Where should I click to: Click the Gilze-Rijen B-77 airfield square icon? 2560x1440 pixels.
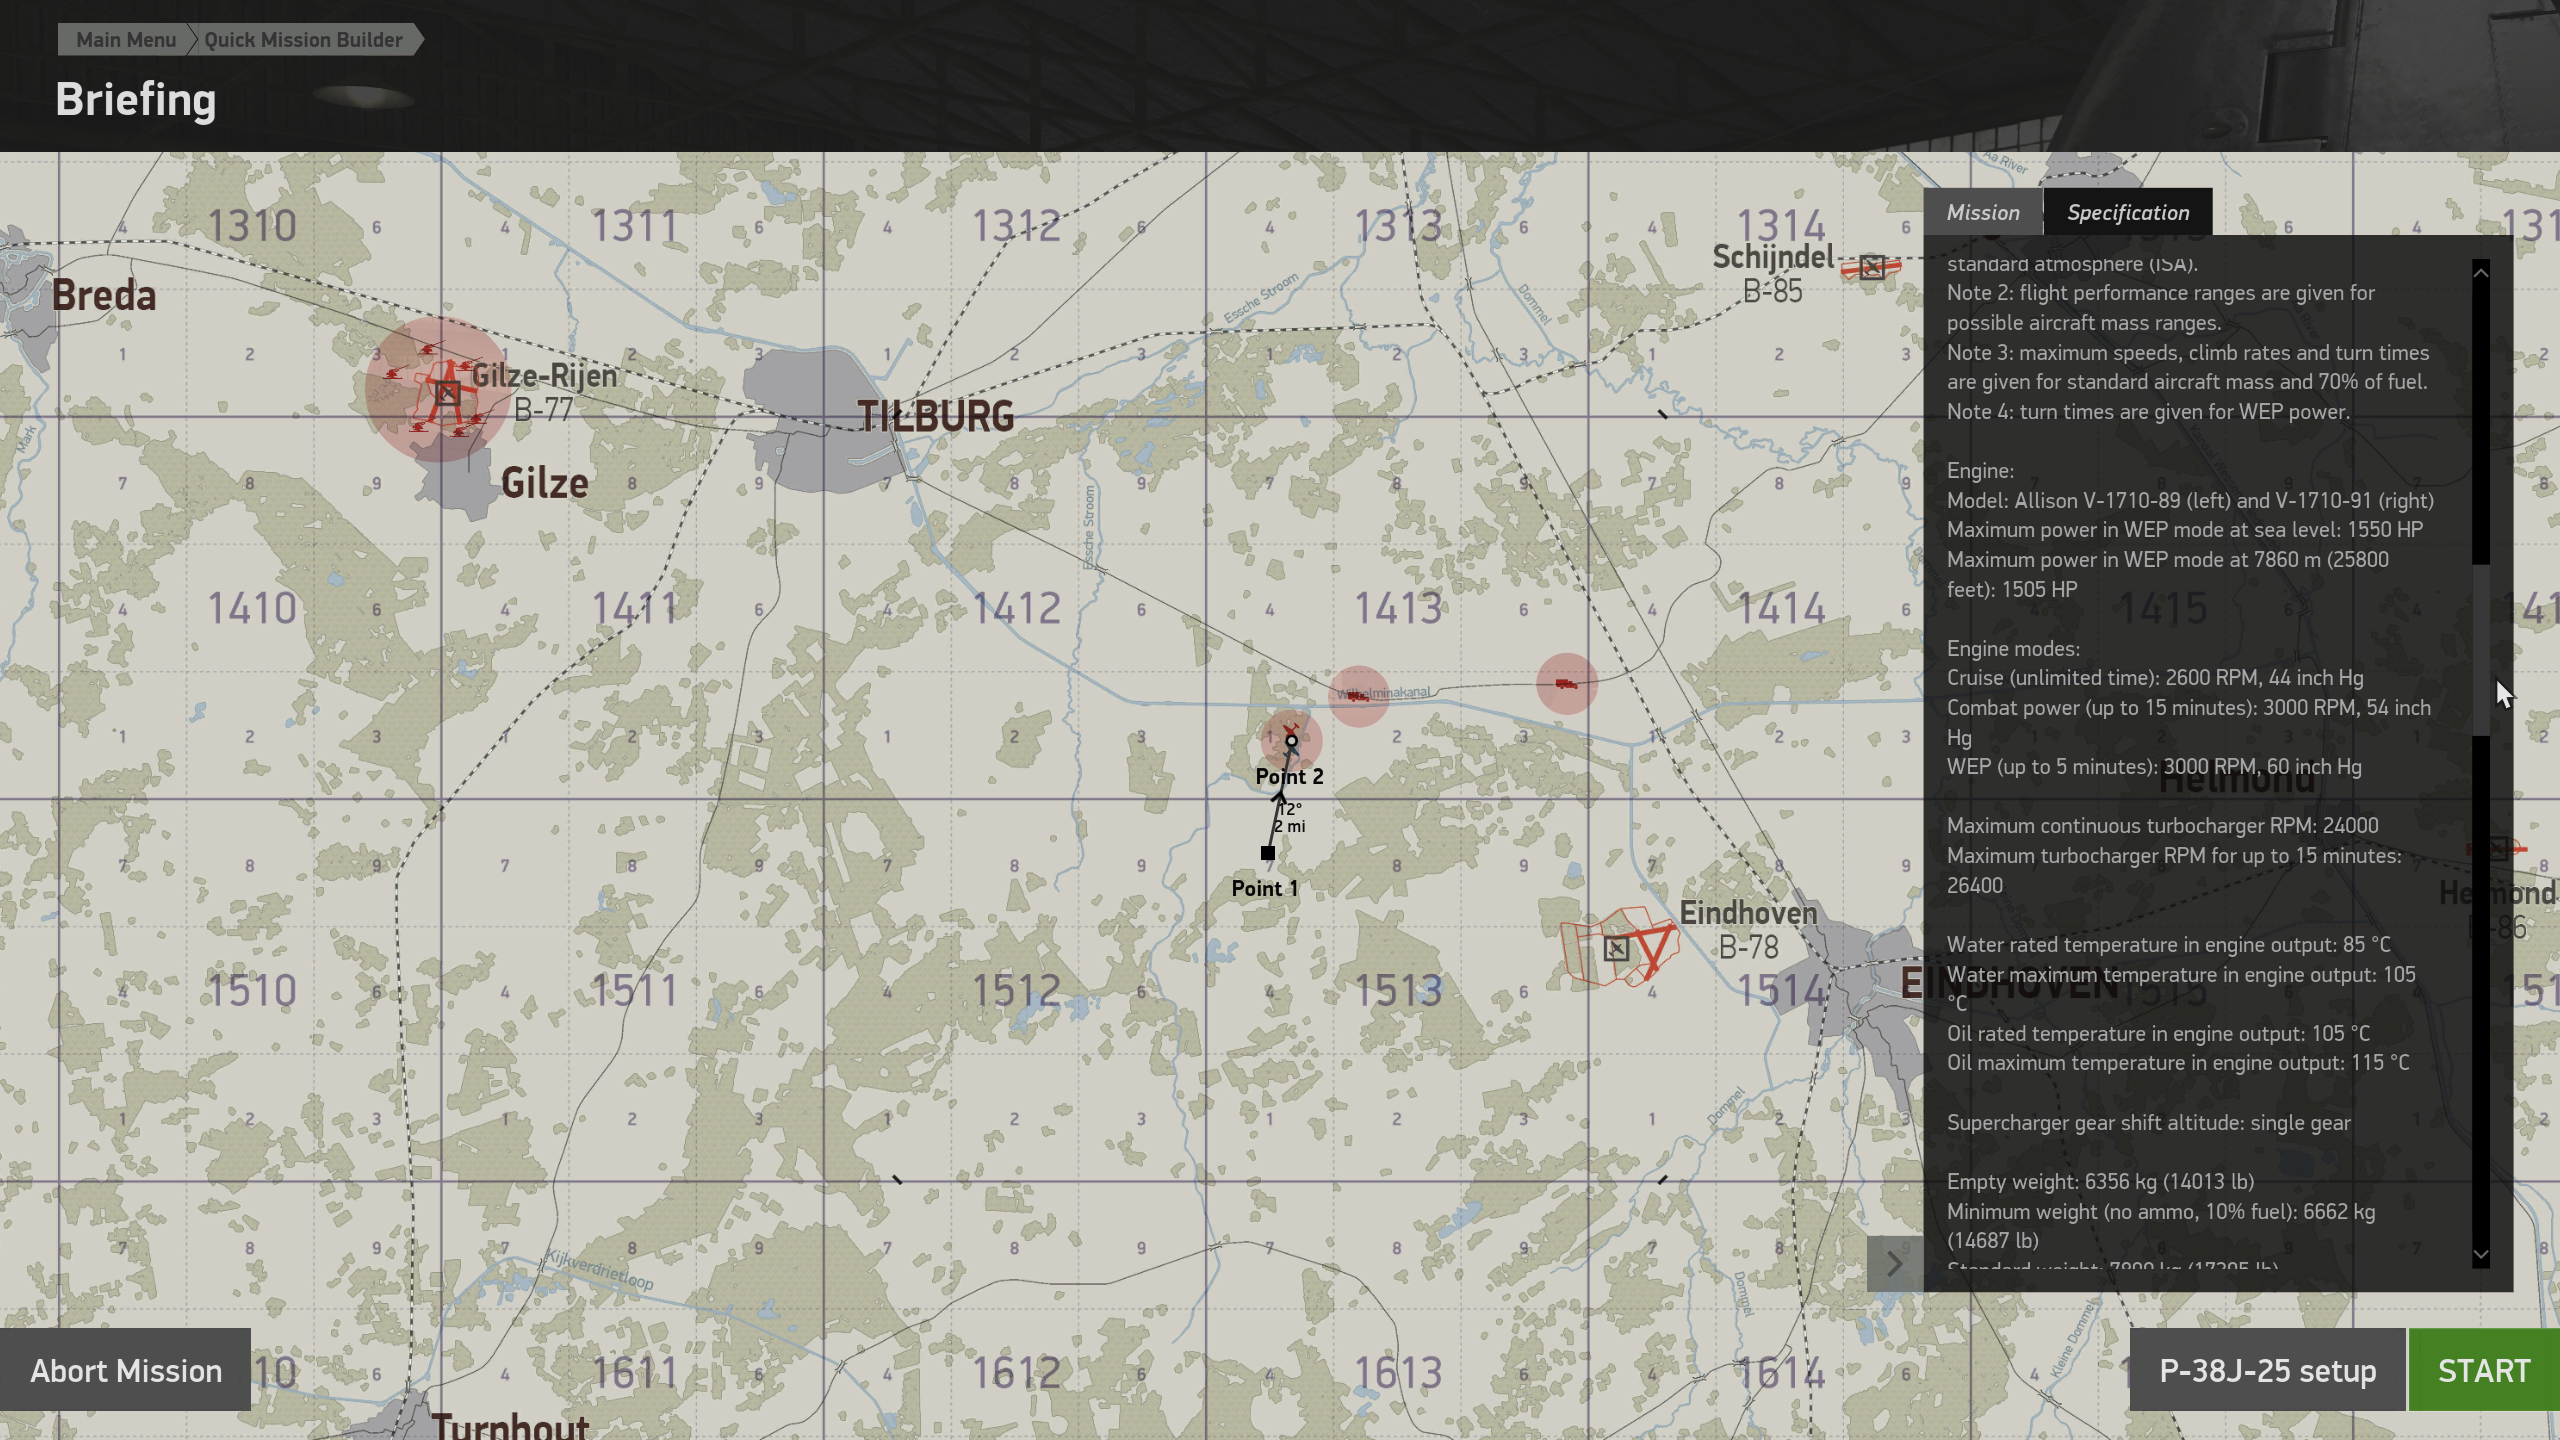click(447, 392)
